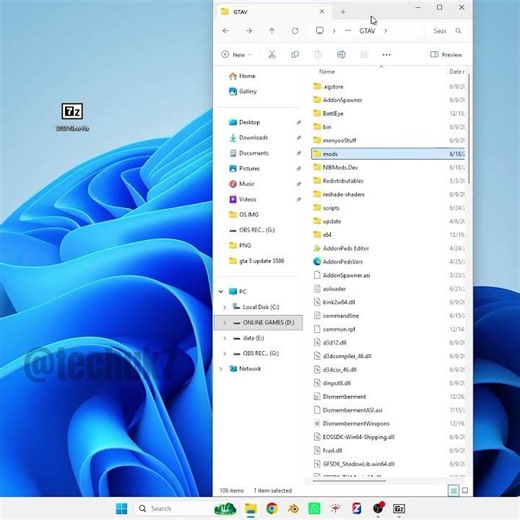Open Chrome from the taskbar
Viewport: 520px width, 520px height.
272,509
